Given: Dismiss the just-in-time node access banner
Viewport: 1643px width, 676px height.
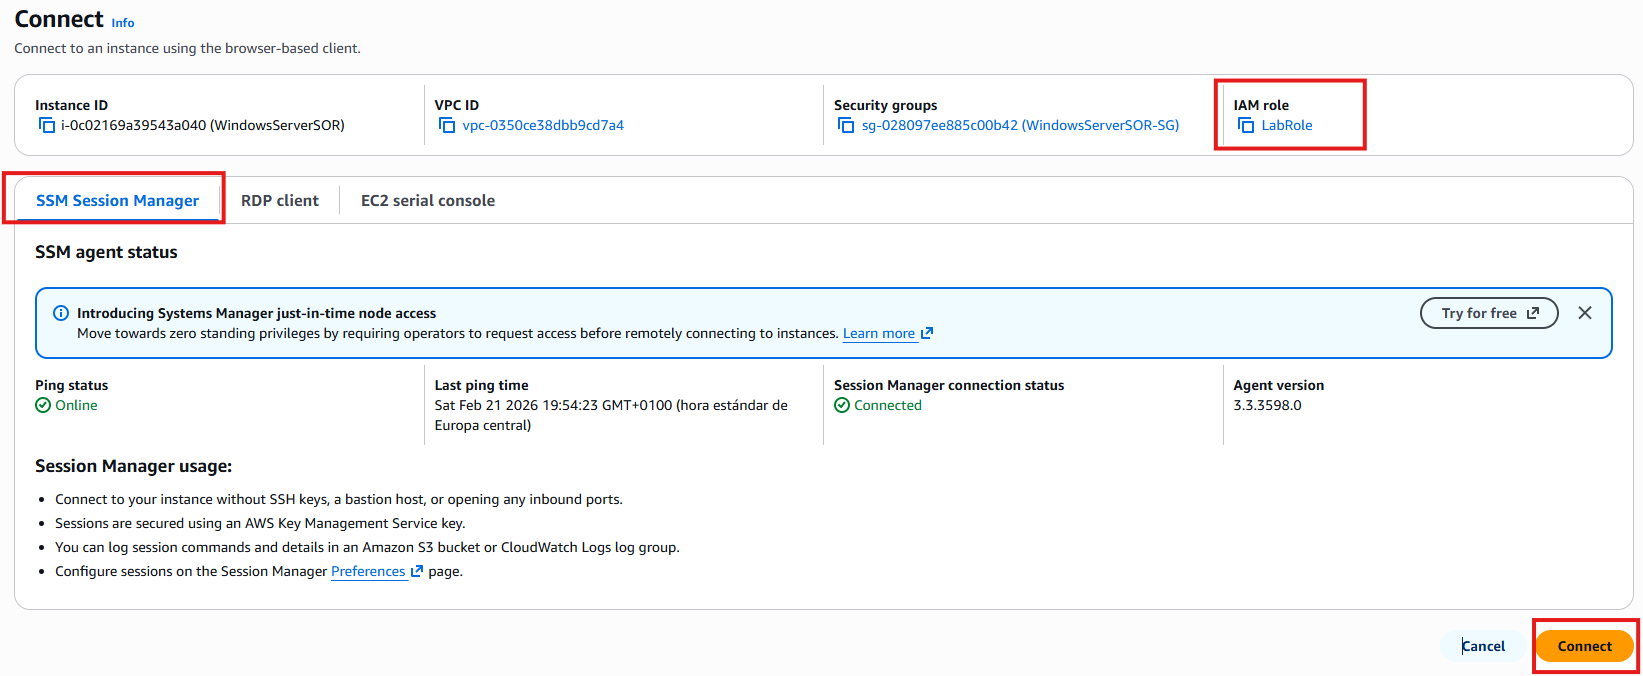Looking at the screenshot, I should (x=1585, y=313).
